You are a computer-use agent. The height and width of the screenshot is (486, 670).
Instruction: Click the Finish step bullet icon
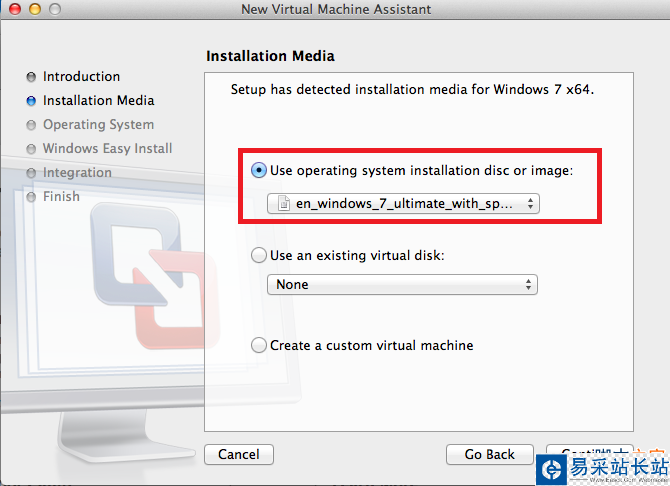click(32, 197)
